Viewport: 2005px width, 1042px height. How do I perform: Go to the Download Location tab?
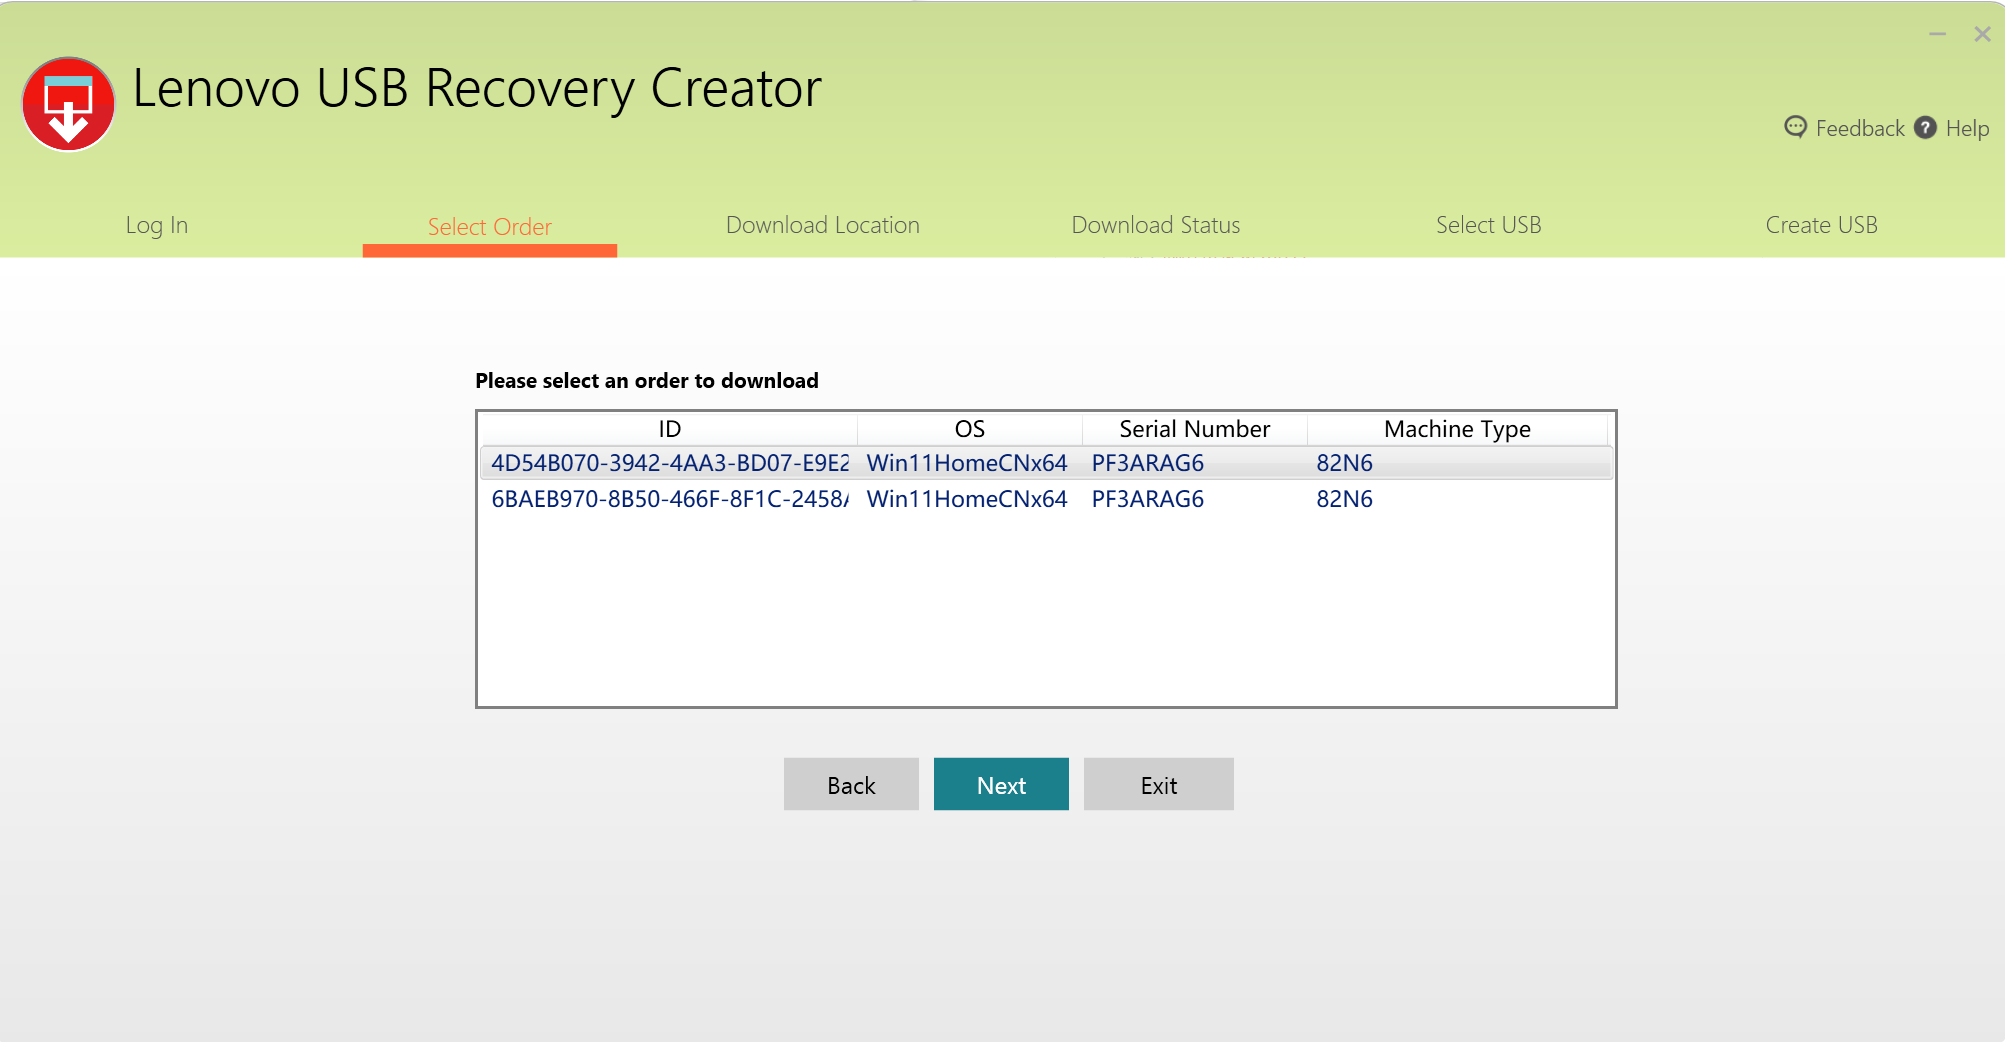pos(822,226)
